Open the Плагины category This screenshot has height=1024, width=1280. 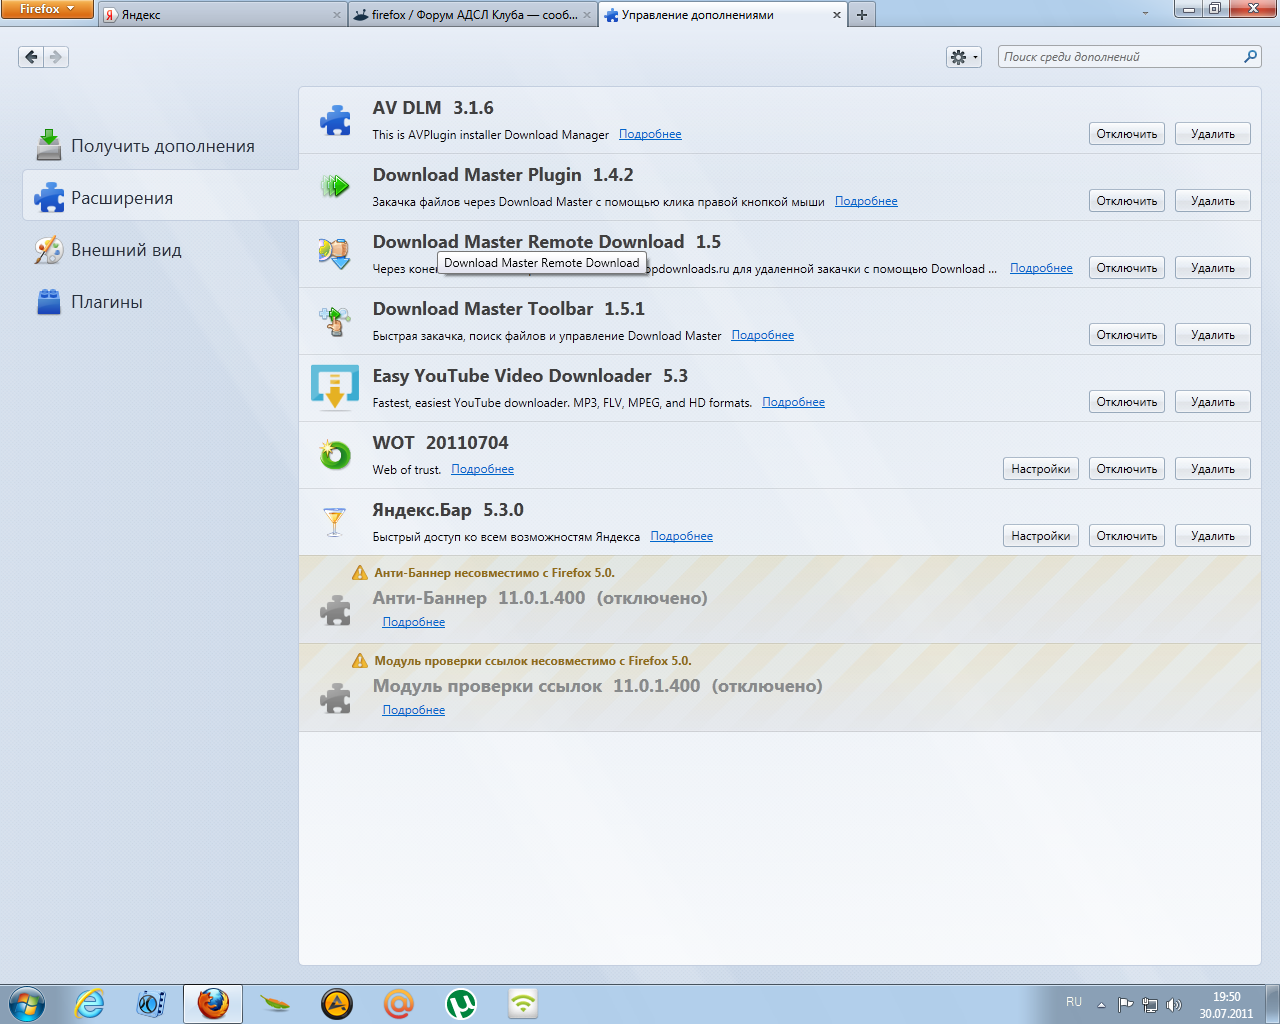[x=160, y=302]
